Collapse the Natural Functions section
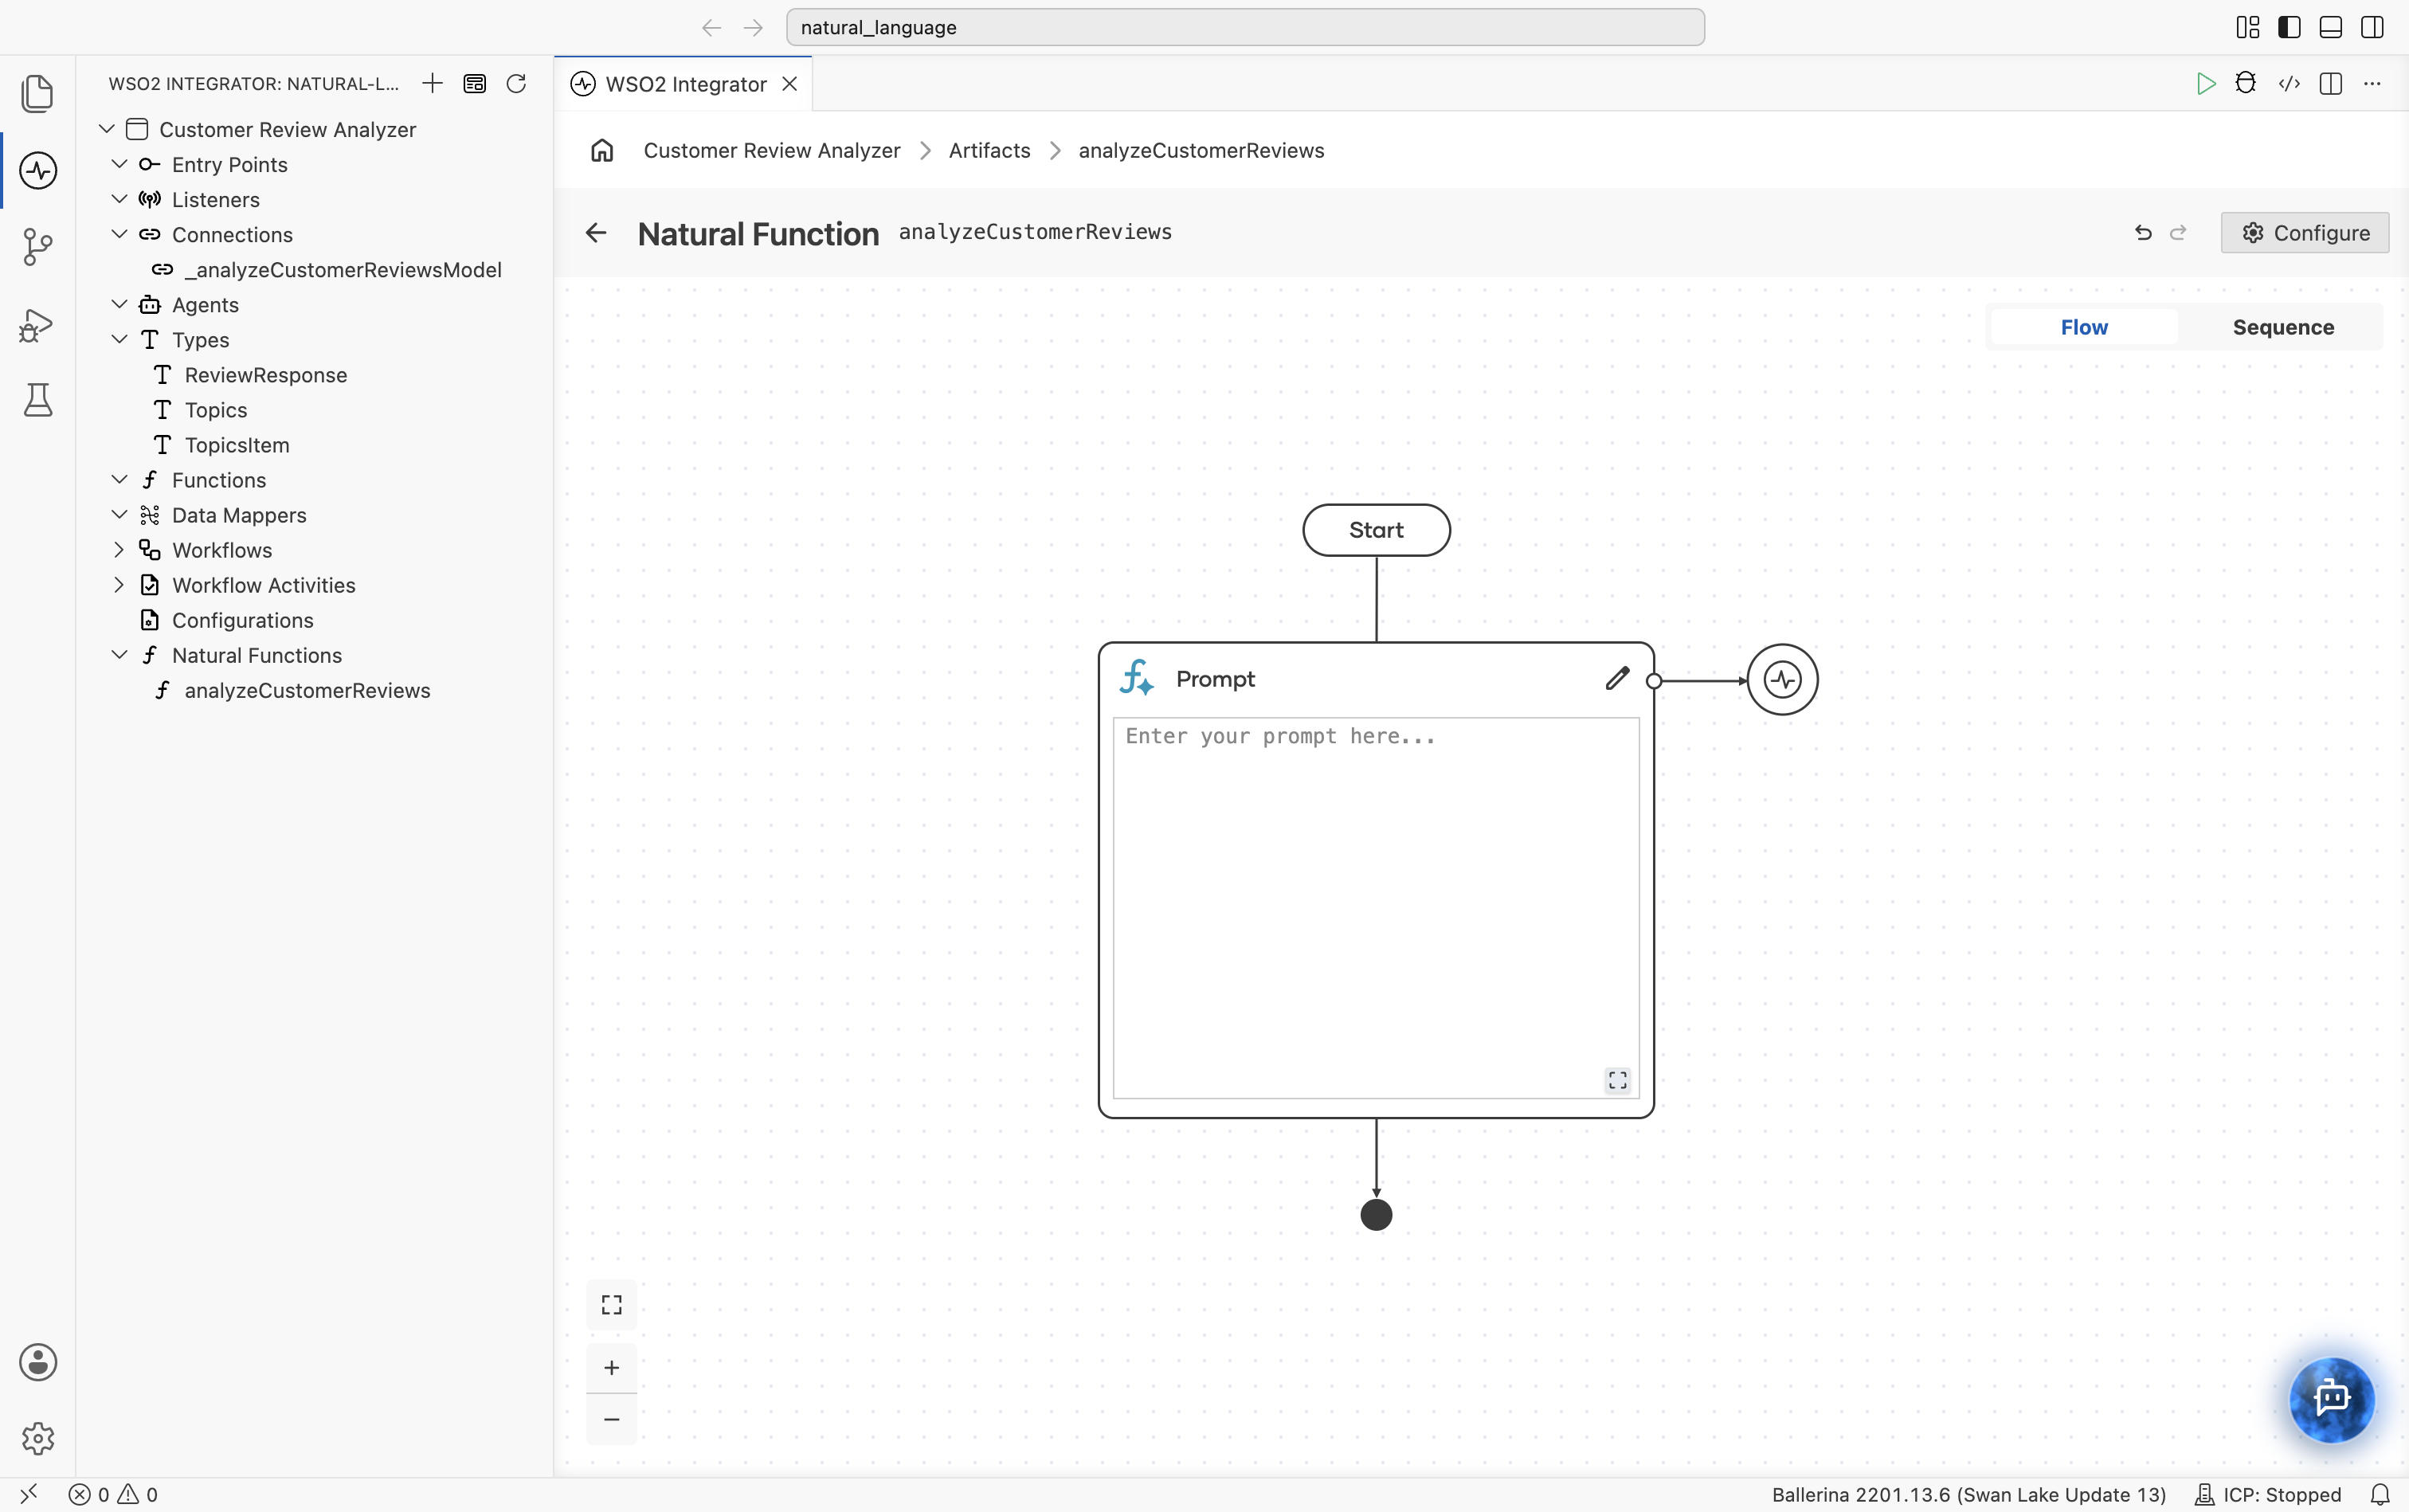The height and width of the screenshot is (1512, 2409). [119, 655]
